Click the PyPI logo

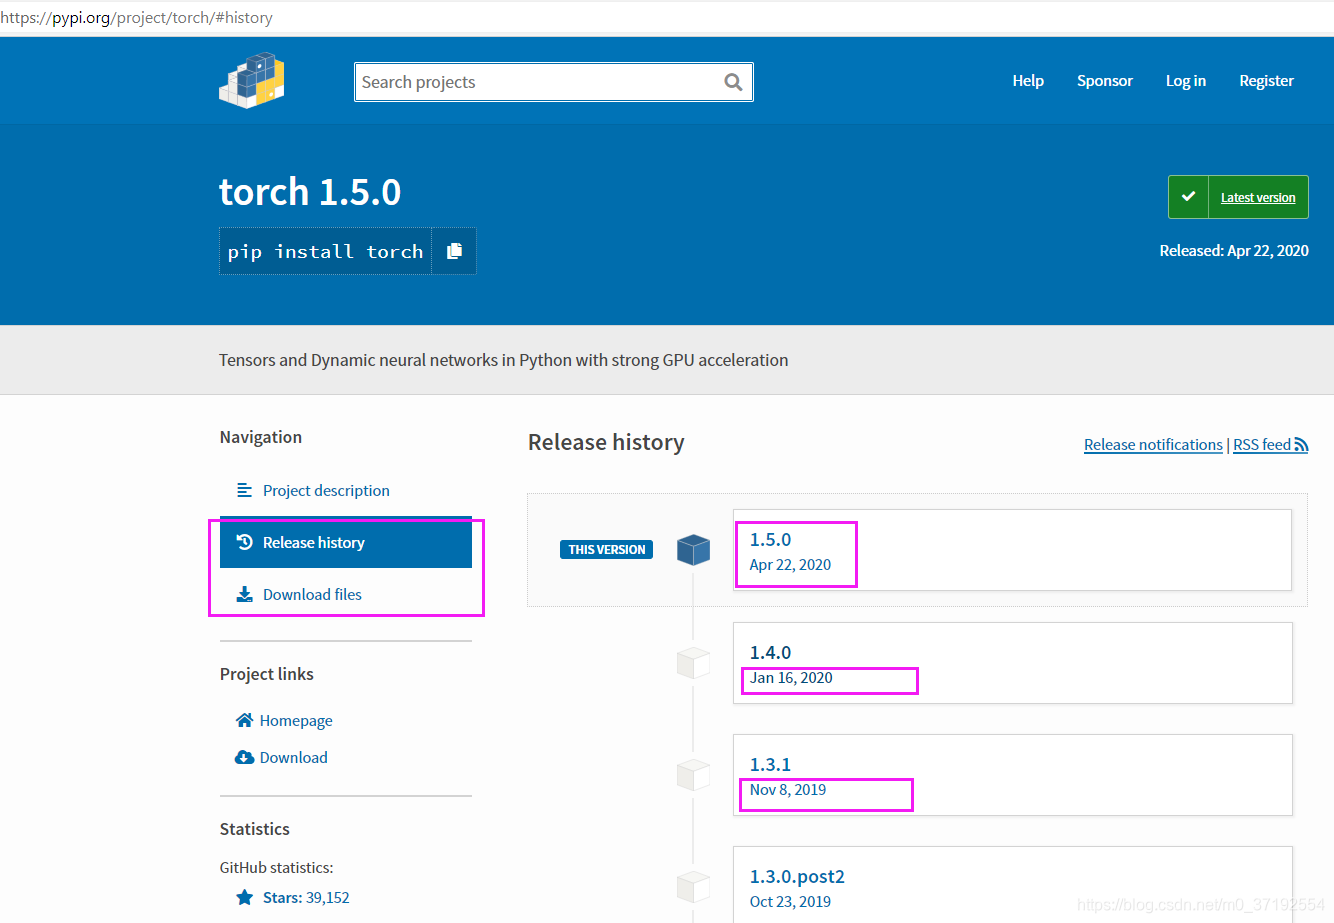coord(251,80)
